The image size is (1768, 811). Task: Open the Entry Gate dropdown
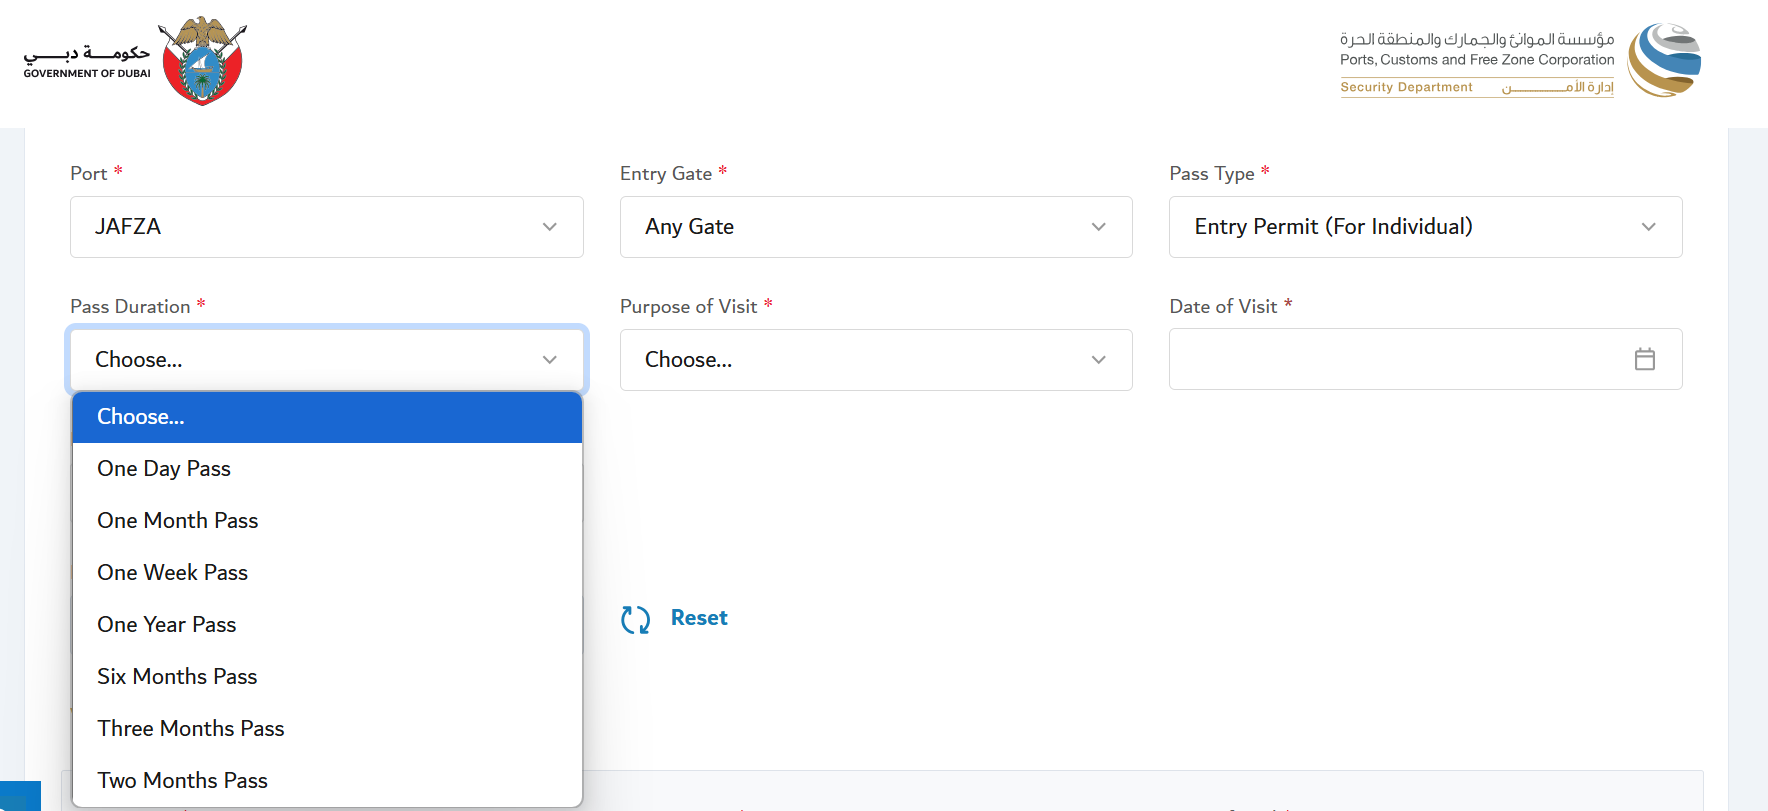[x=875, y=227]
